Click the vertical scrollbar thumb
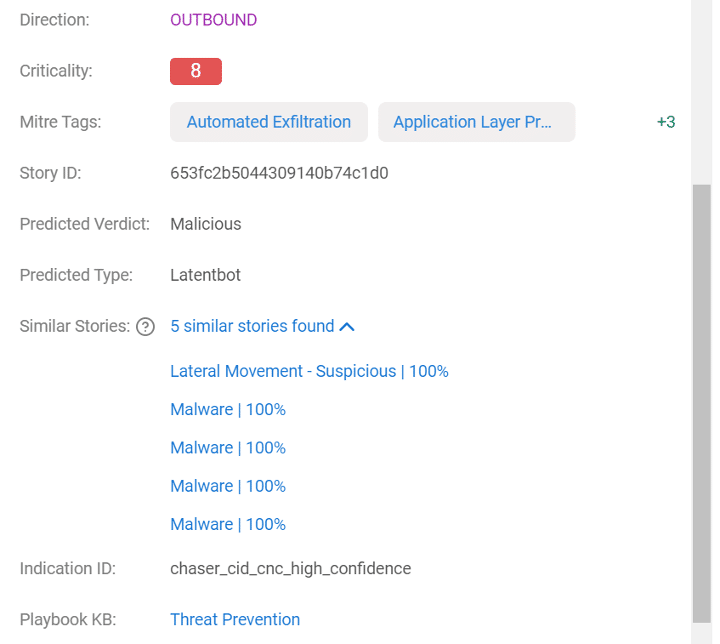This screenshot has width=720, height=644. point(702,404)
